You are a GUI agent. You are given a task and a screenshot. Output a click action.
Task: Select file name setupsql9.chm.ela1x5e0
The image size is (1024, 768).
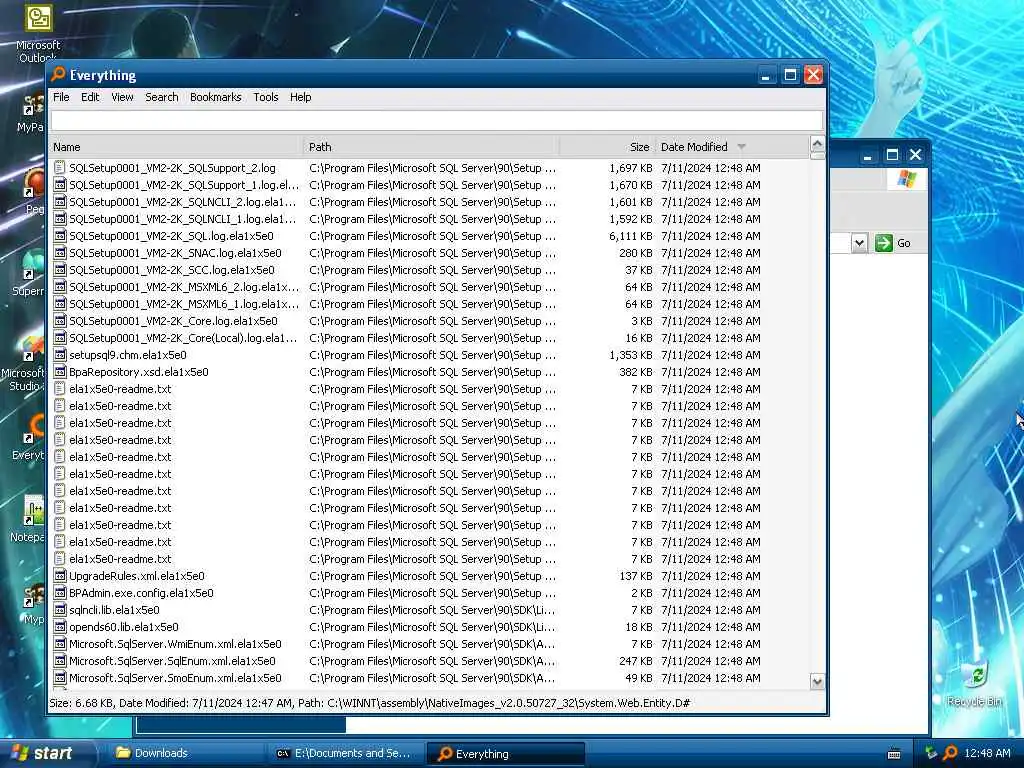(128, 355)
